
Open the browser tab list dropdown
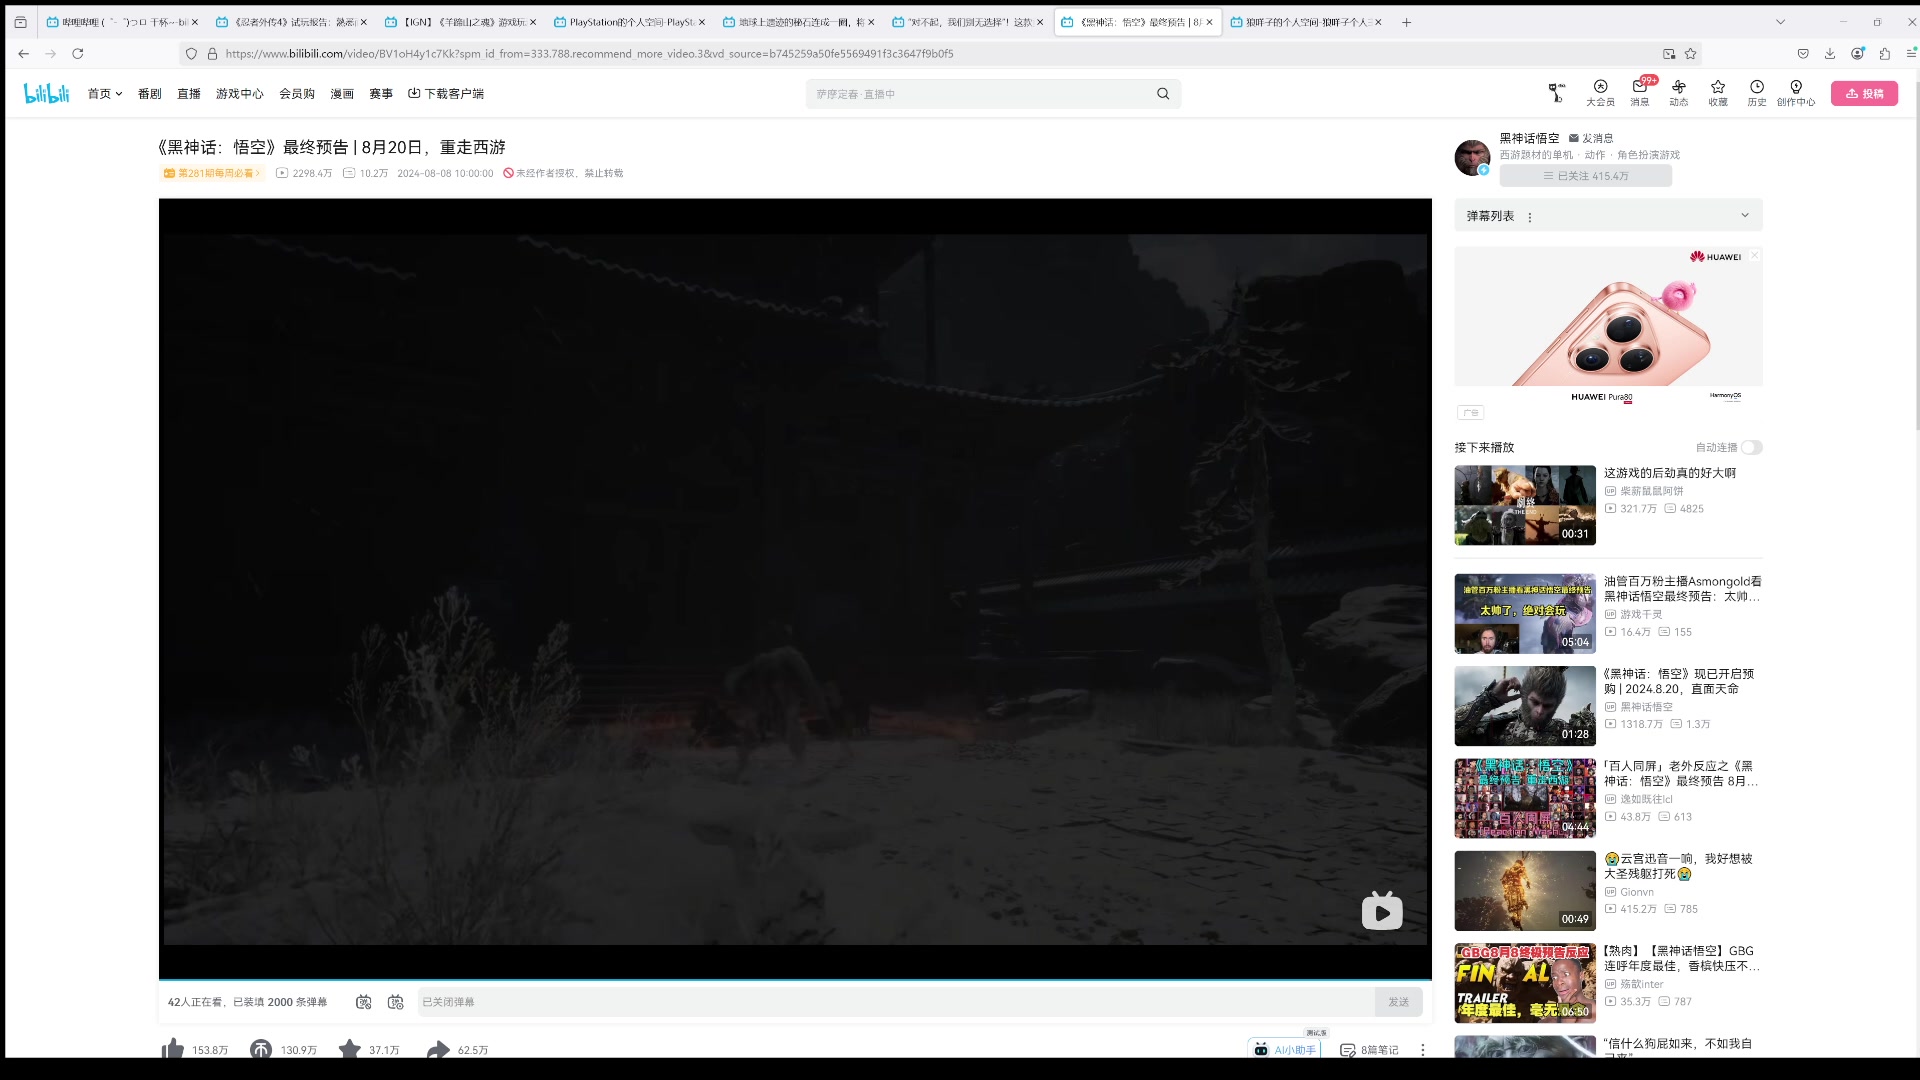coord(1780,22)
